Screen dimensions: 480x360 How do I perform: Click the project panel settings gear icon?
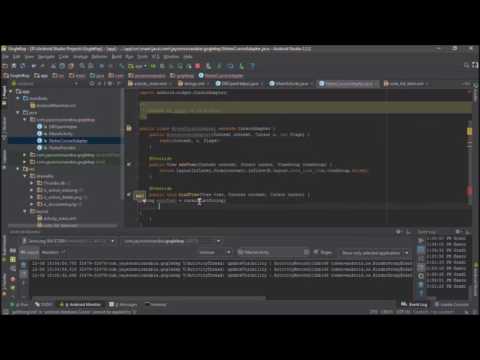pos(110,84)
